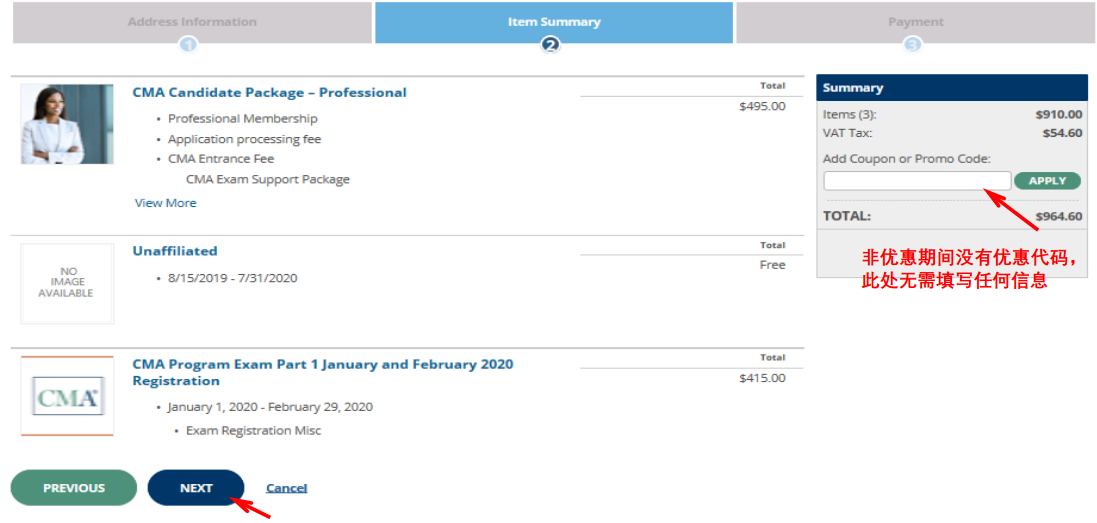Open the Unaffiliated item link

[175, 251]
